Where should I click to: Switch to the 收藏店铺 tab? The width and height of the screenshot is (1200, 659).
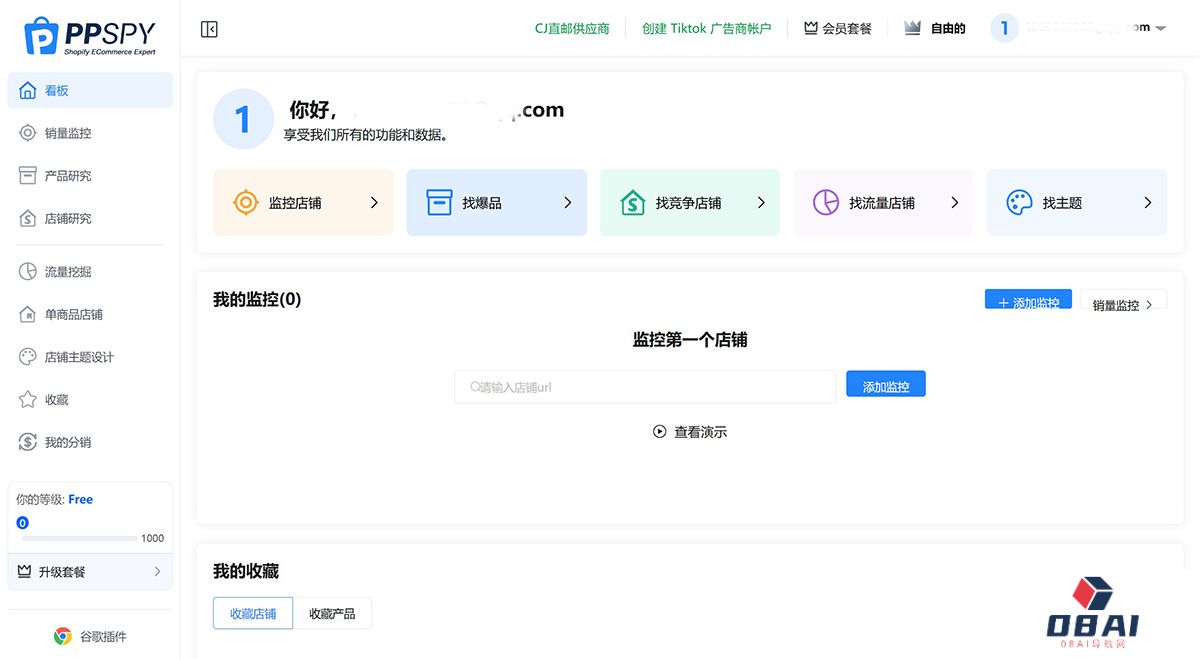pos(253,613)
